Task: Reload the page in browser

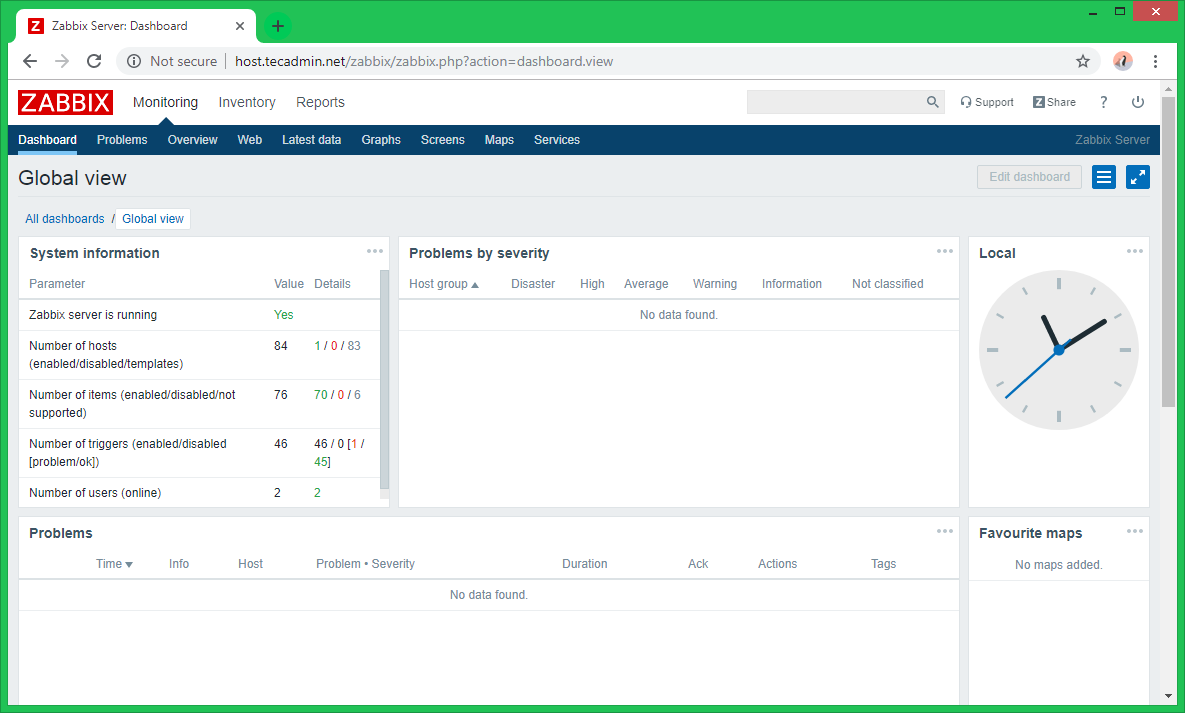Action: tap(94, 61)
